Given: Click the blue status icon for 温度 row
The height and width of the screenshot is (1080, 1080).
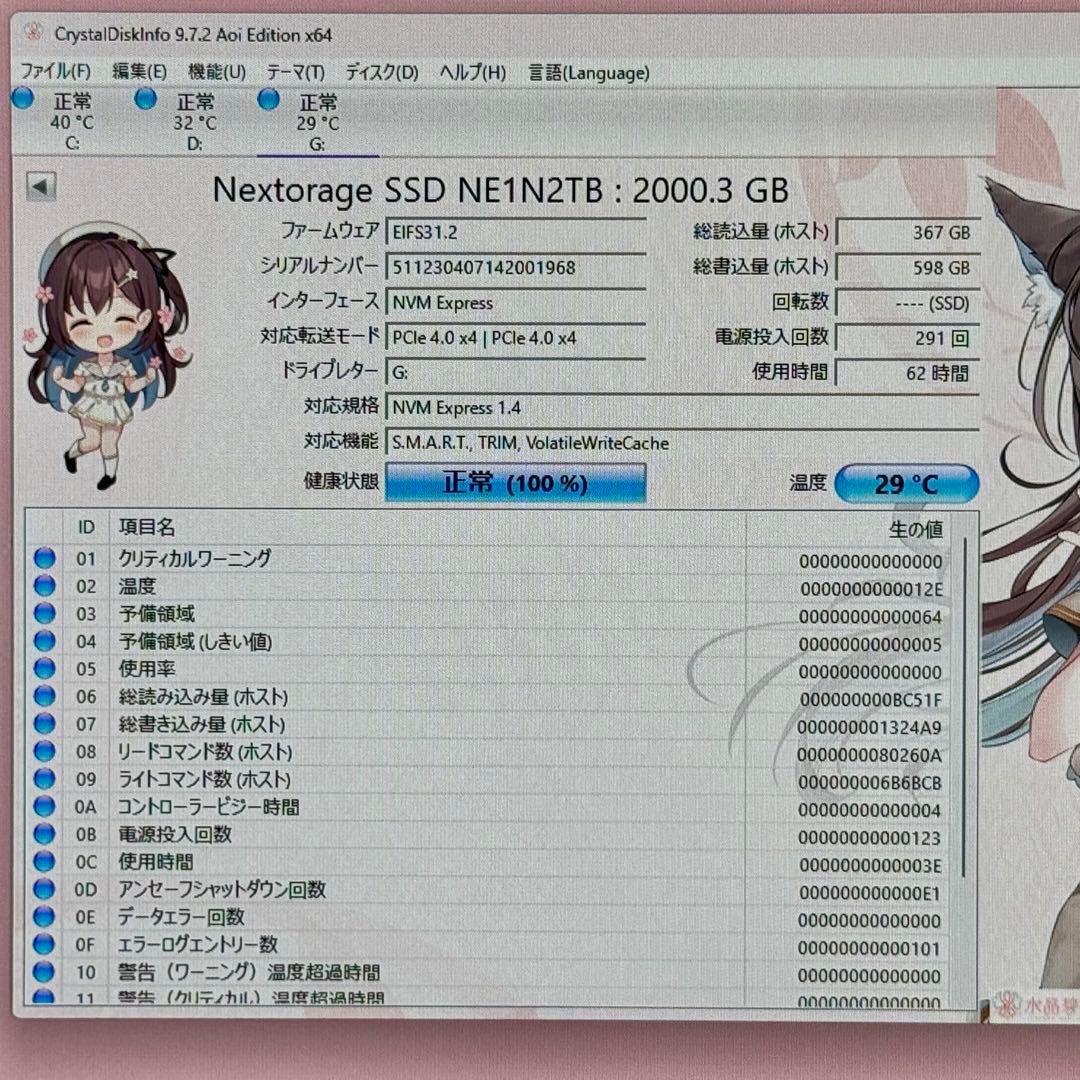Looking at the screenshot, I should tap(45, 585).
